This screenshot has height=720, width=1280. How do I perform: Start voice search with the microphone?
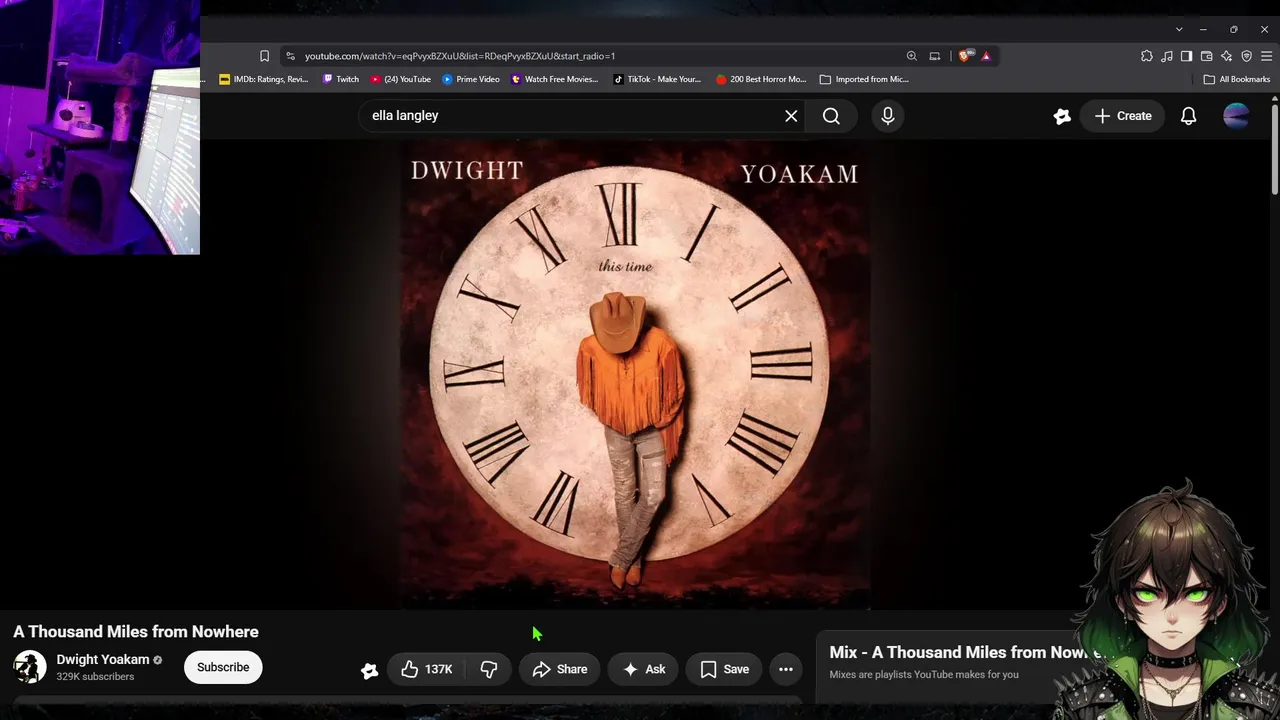pos(887,116)
